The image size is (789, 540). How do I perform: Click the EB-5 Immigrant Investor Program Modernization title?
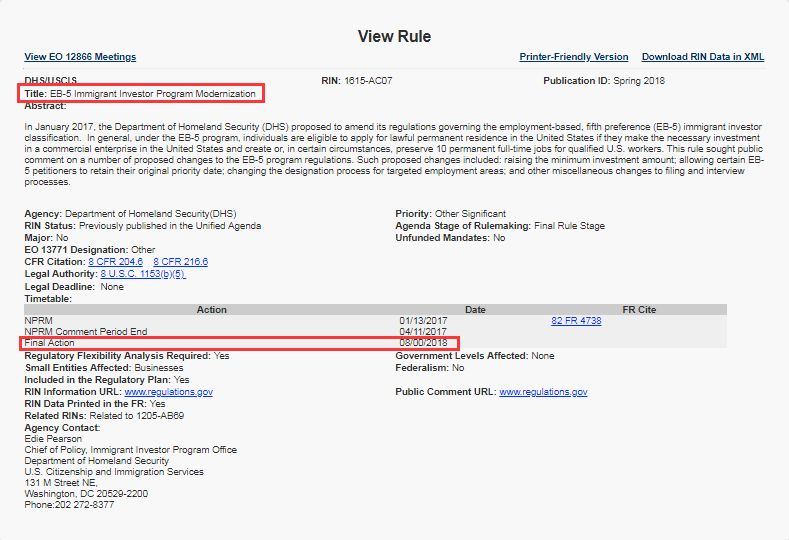[155, 93]
